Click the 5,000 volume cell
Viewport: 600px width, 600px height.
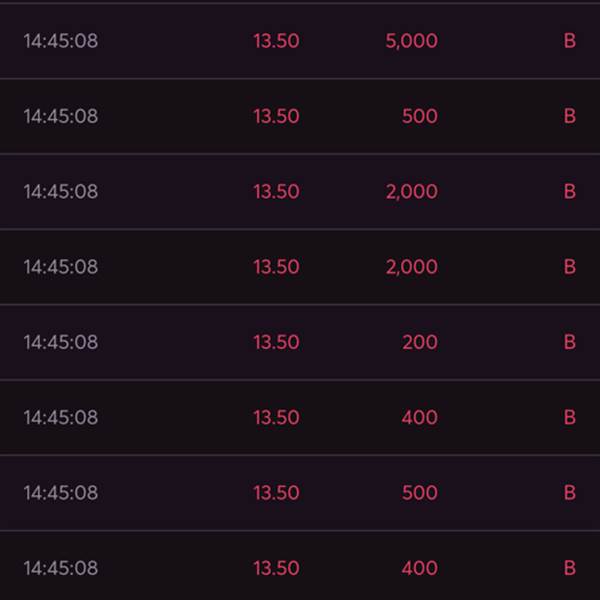[x=411, y=41]
